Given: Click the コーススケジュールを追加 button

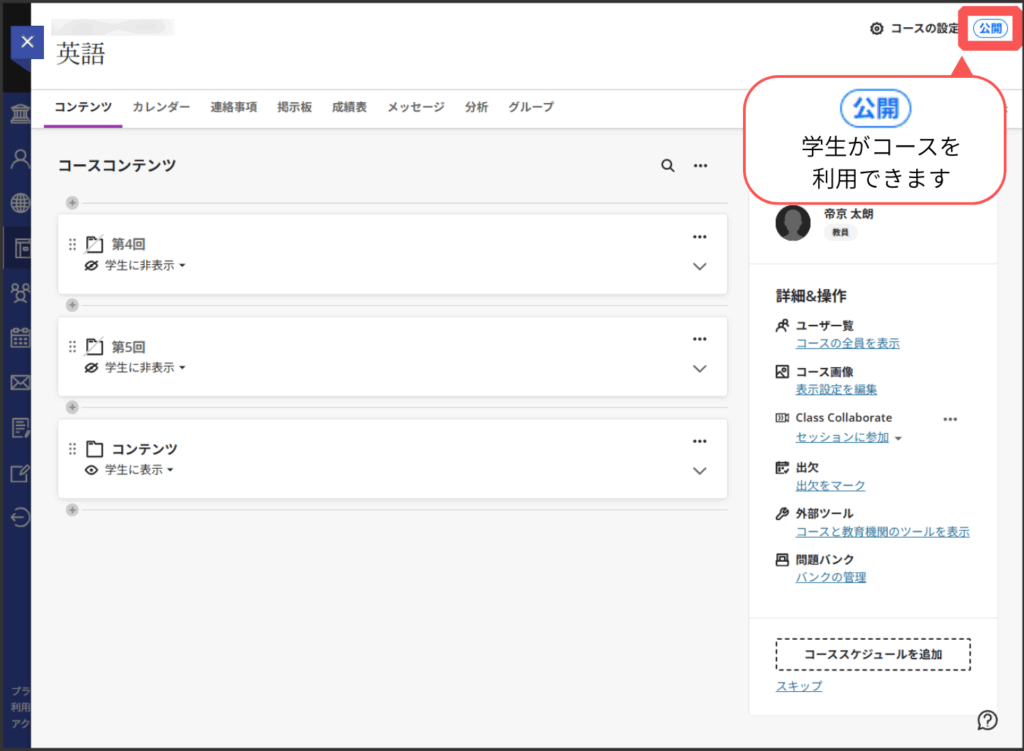Looking at the screenshot, I should (873, 655).
